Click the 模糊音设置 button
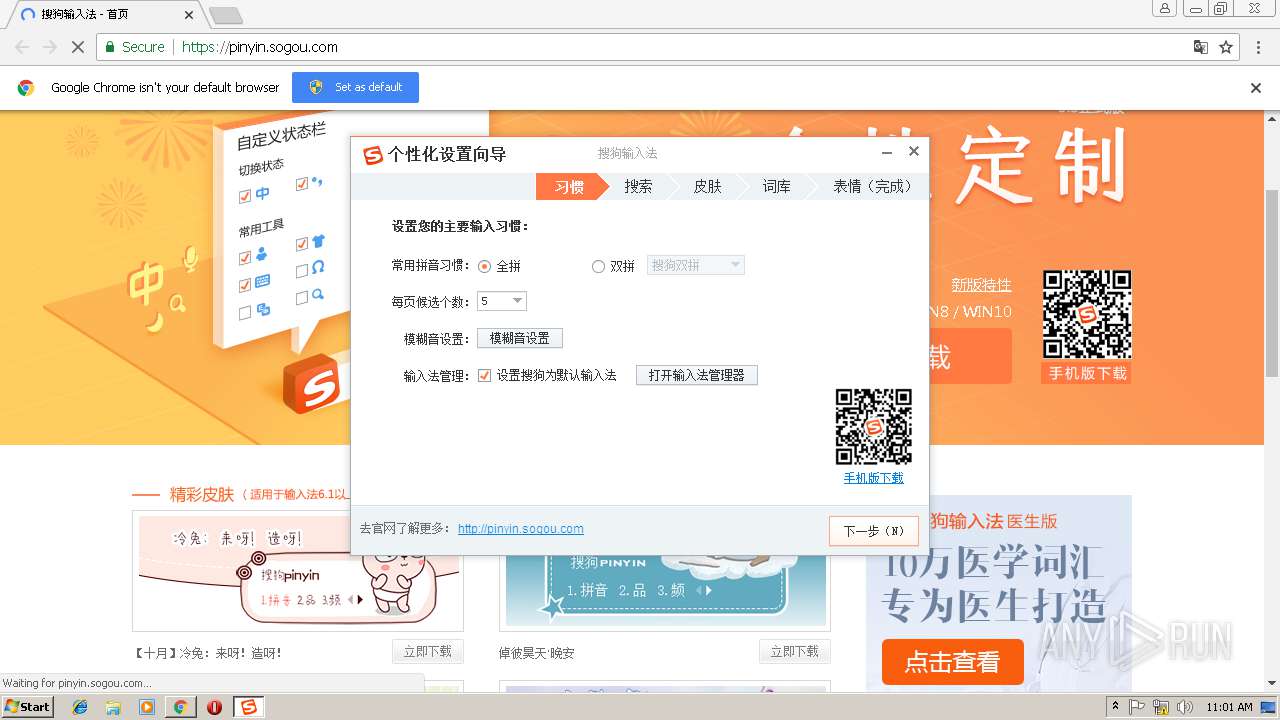 tap(520, 338)
